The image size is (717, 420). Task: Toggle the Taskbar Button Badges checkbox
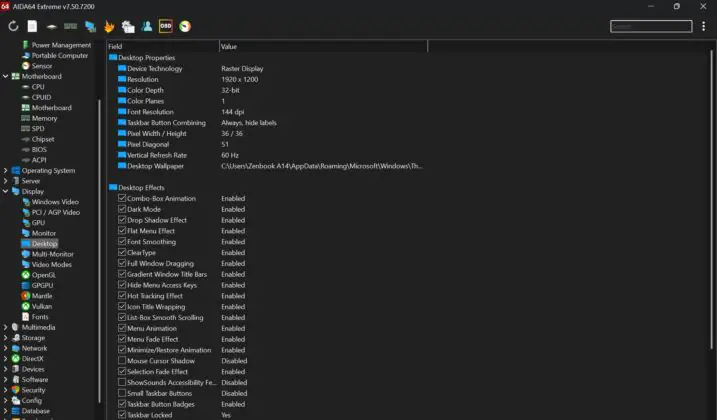click(x=122, y=404)
